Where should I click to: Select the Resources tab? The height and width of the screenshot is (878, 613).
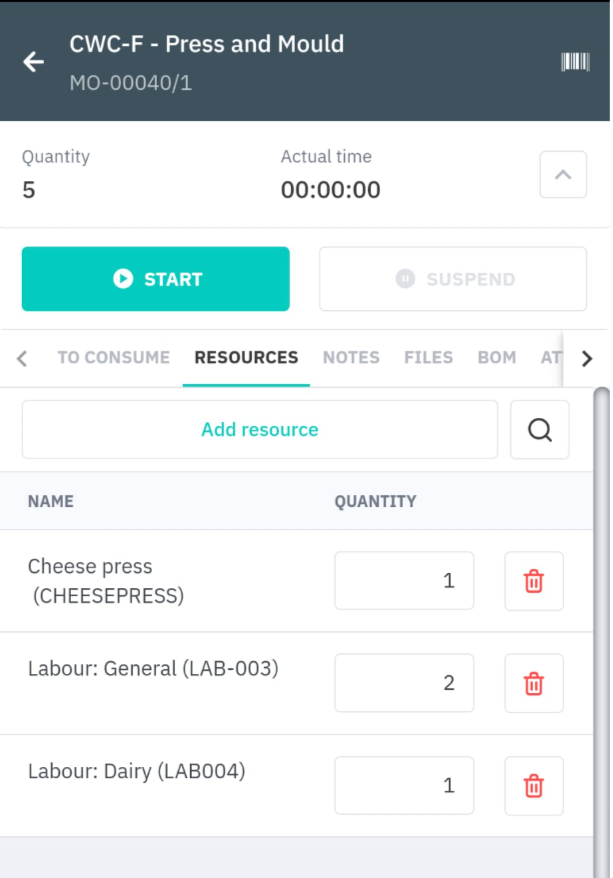(x=246, y=357)
